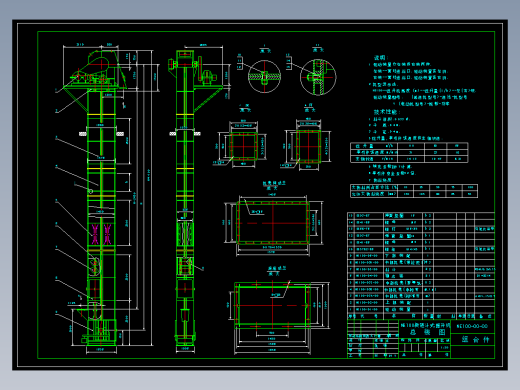The width and height of the screenshot is (520, 390).
Task: Click row 1 of the parts list
Action: point(421,309)
